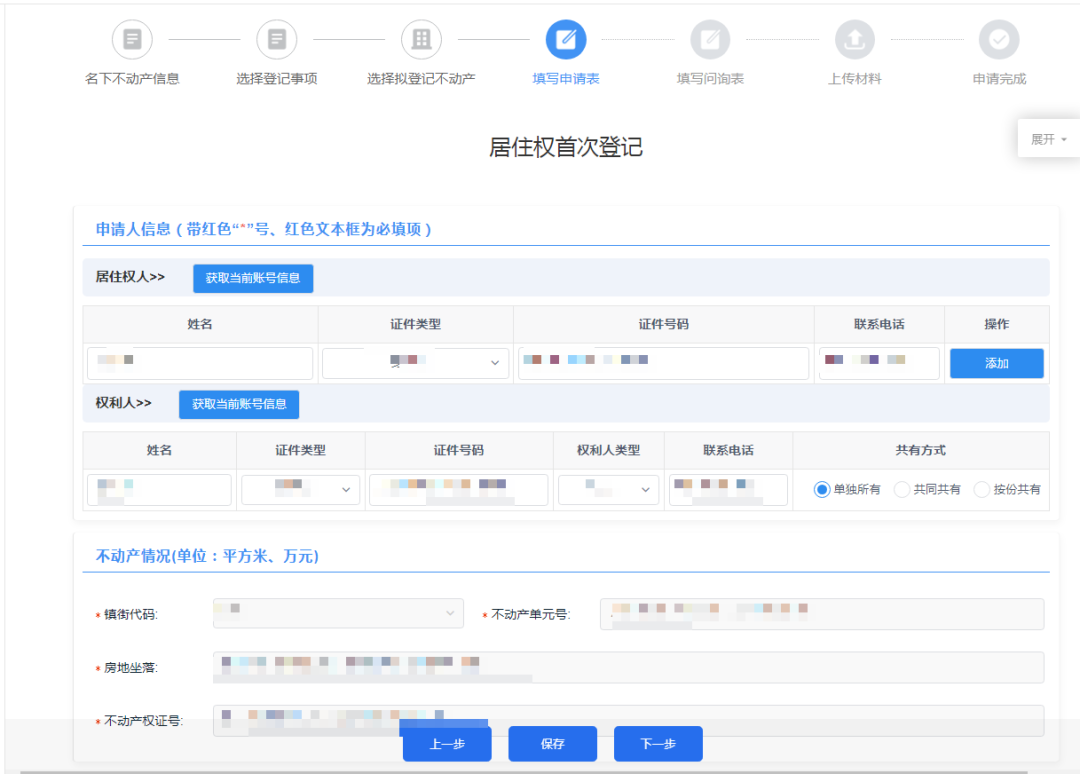Click the 申请完成 checkmark icon
This screenshot has width=1080, height=774.
(999, 38)
